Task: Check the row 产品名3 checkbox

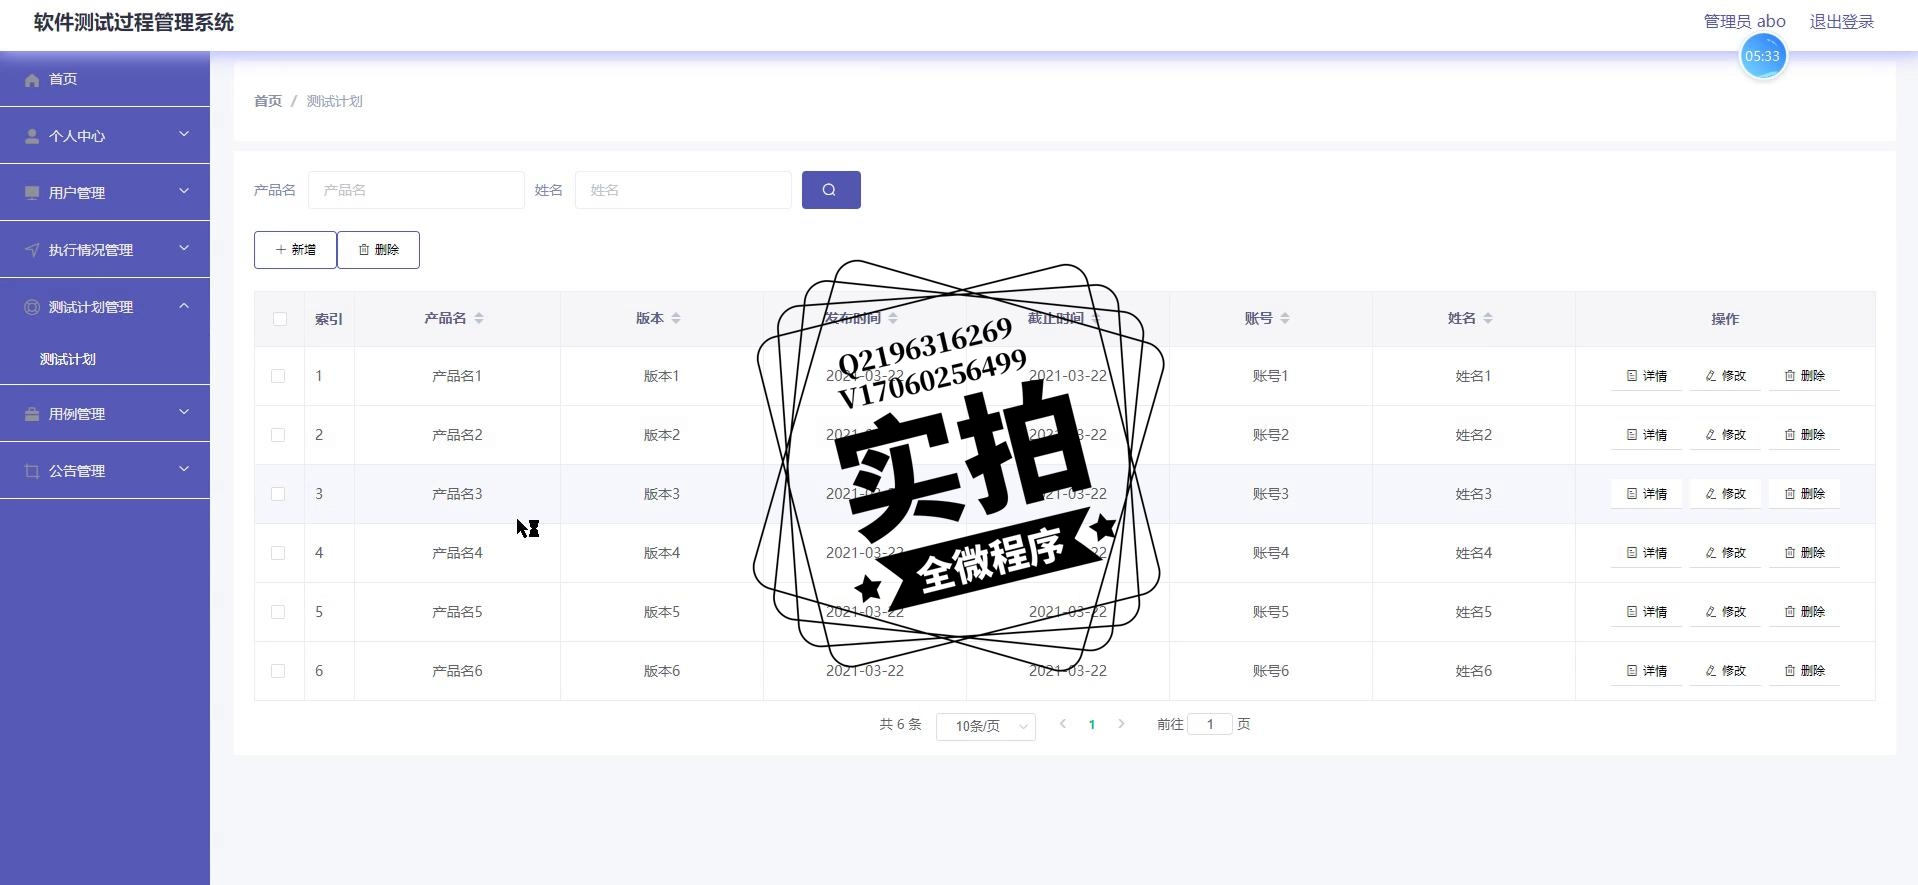Action: pos(278,494)
